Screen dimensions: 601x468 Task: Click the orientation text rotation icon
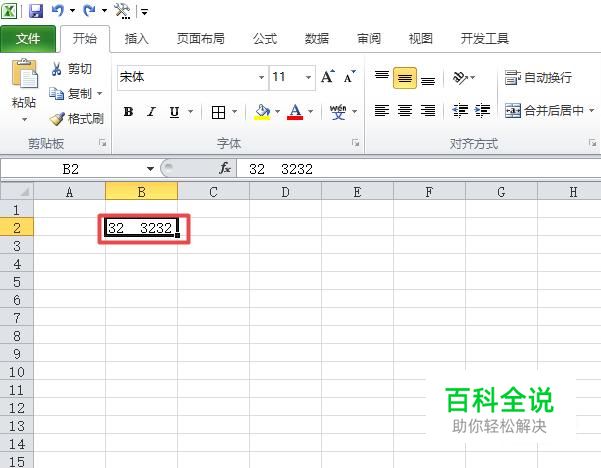pos(460,77)
